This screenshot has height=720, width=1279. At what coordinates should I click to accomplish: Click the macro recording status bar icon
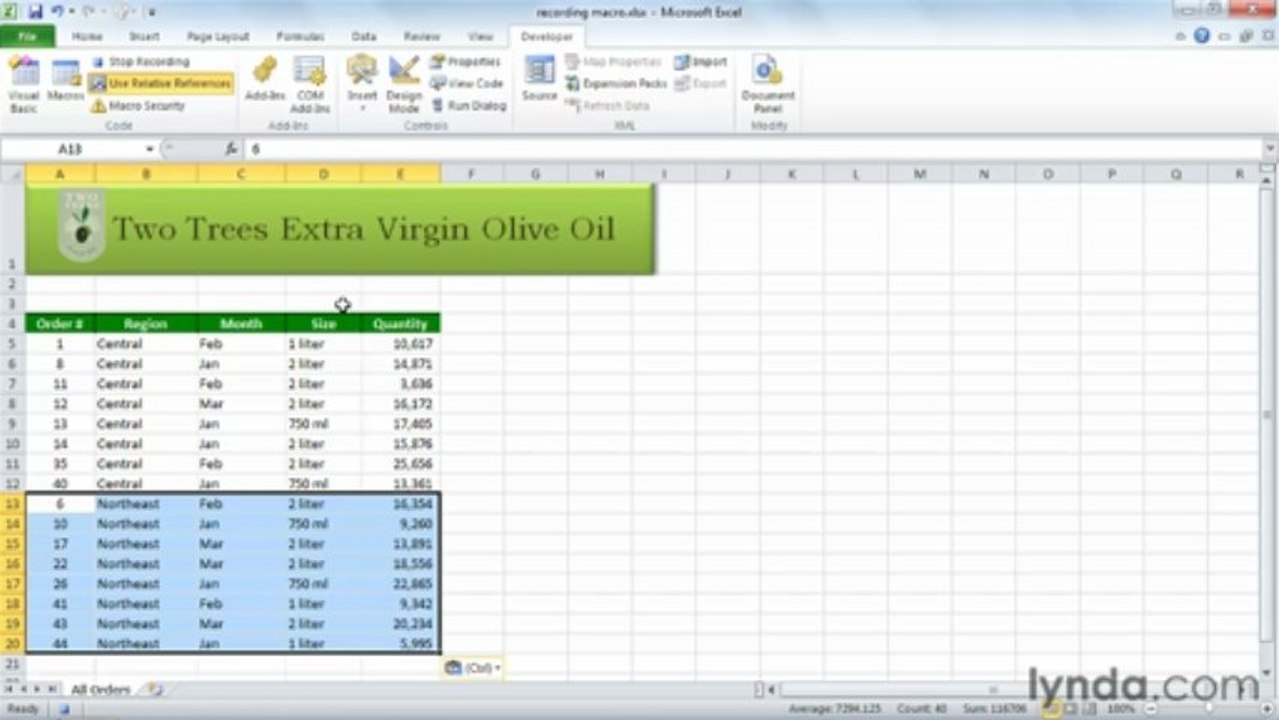[64, 709]
